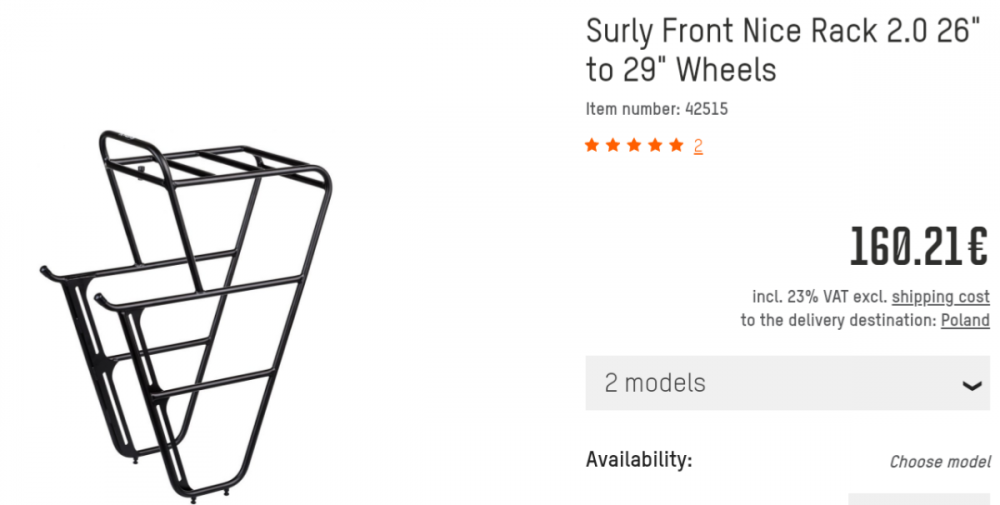The height and width of the screenshot is (505, 1000).
Task: Click the Availability label
Action: click(638, 460)
